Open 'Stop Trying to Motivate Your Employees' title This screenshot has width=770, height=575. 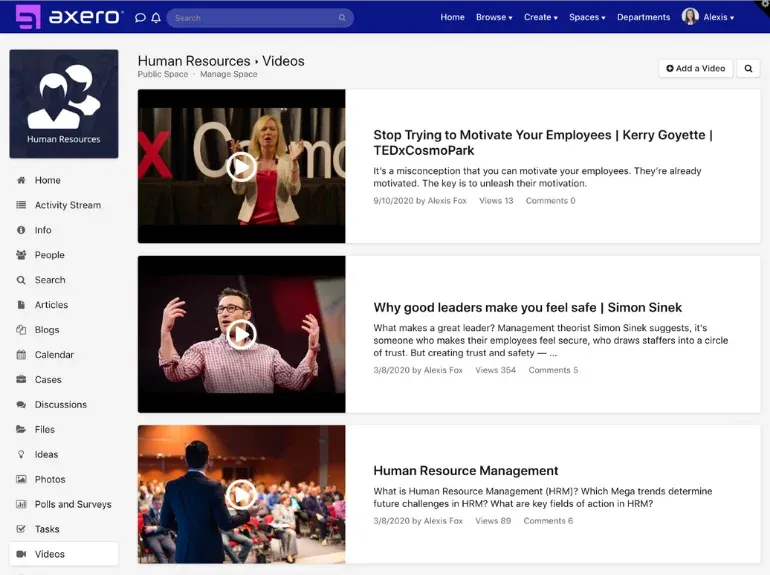(x=543, y=142)
